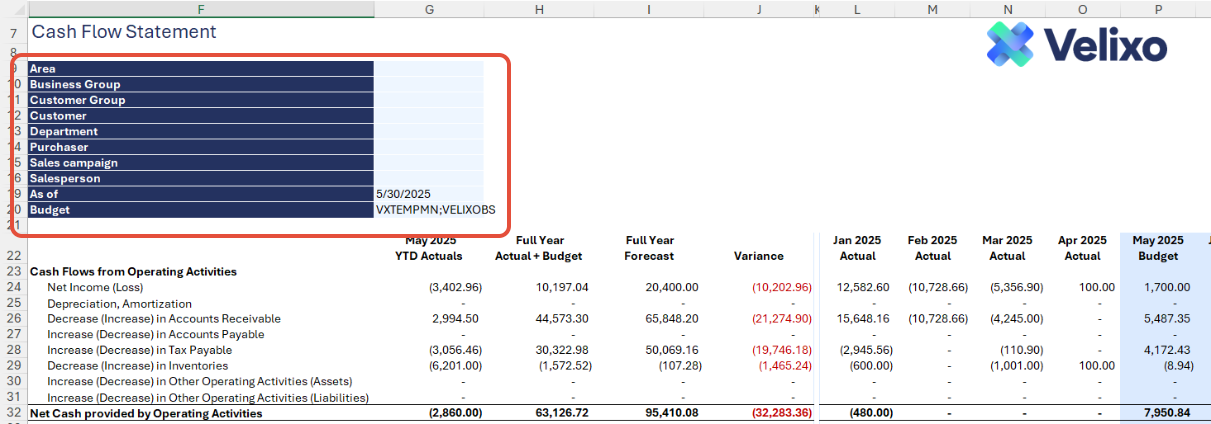The height and width of the screenshot is (424, 1211).
Task: Click the forecast value 20,400.00
Action: (674, 288)
